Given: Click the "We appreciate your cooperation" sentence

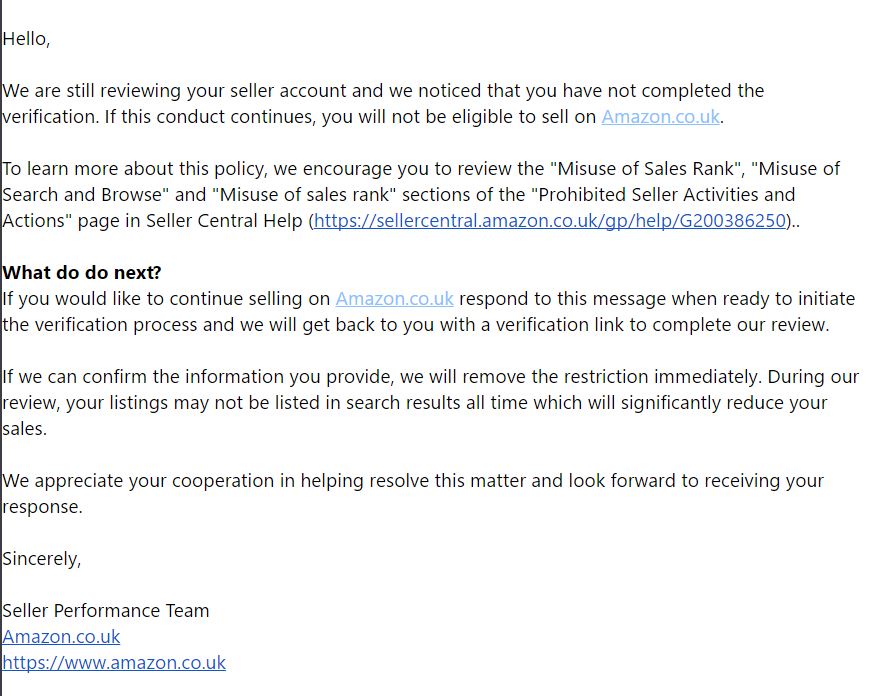Looking at the screenshot, I should (x=150, y=481).
